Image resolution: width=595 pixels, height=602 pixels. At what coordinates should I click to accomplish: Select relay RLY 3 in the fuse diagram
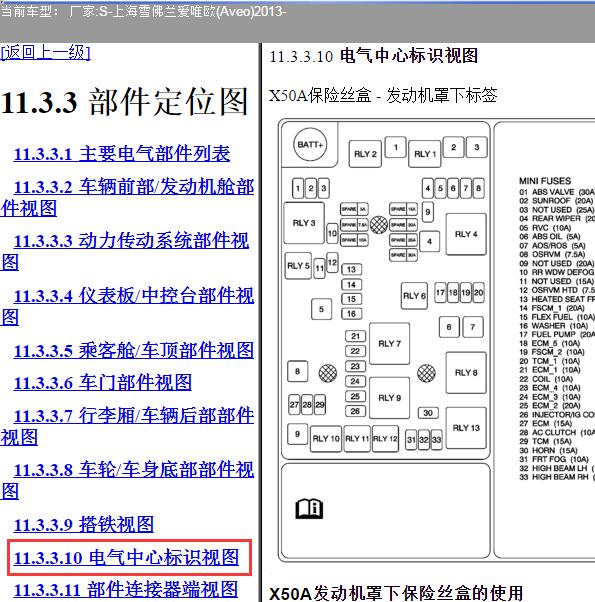[x=304, y=223]
